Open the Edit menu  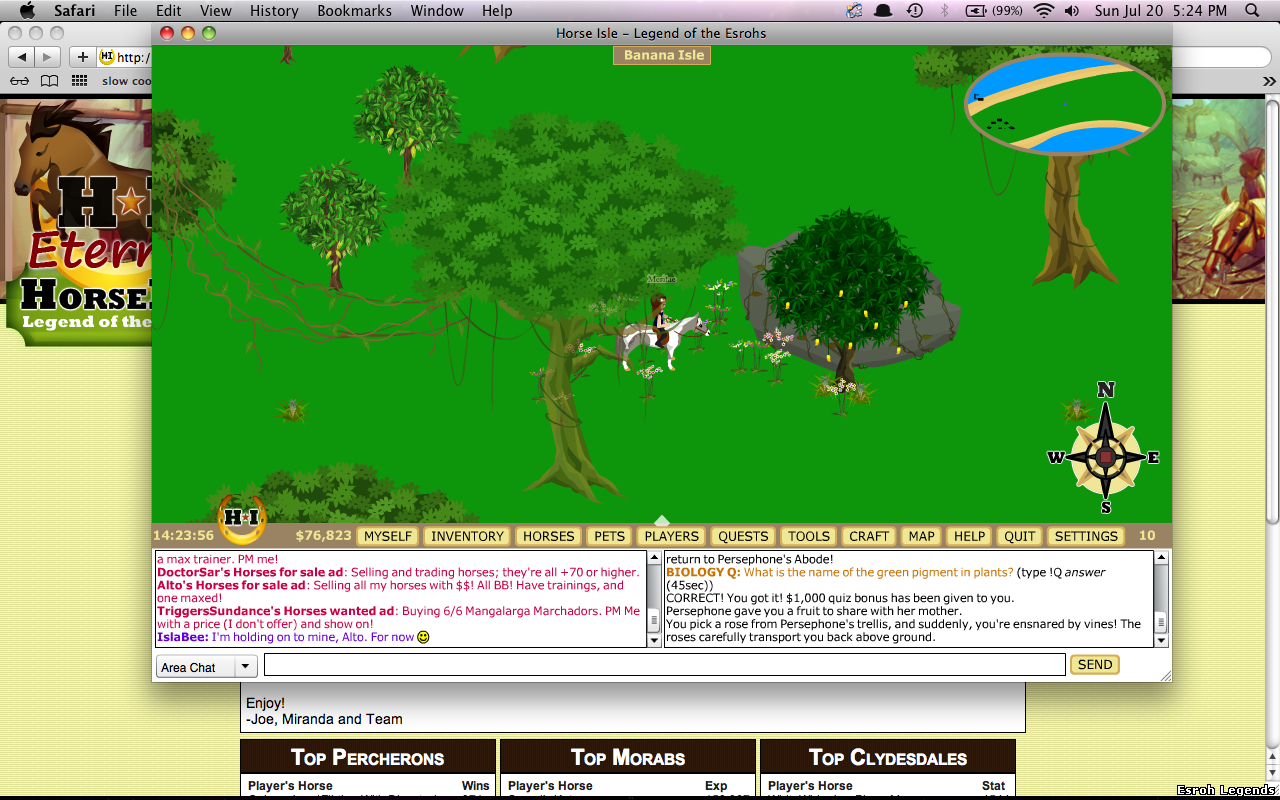pyautogui.click(x=168, y=11)
